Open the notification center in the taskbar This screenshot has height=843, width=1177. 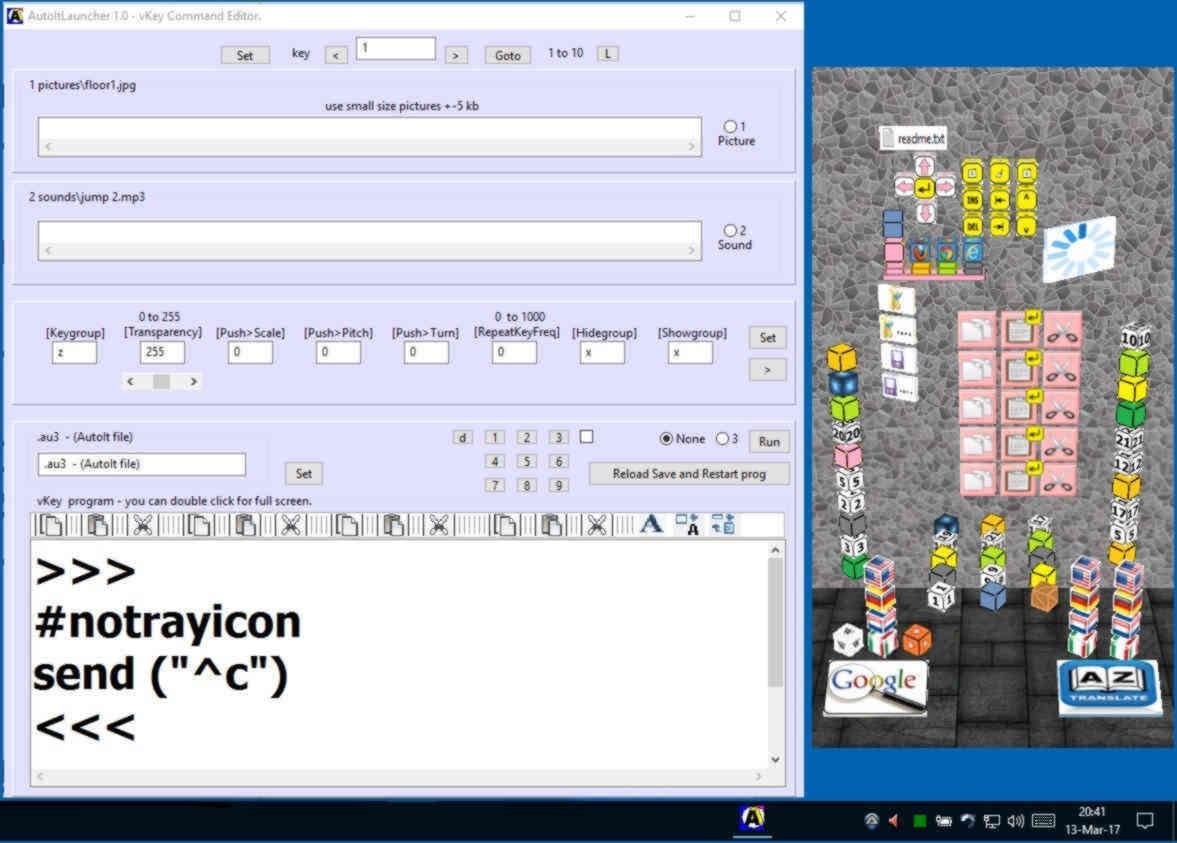pyautogui.click(x=1145, y=820)
